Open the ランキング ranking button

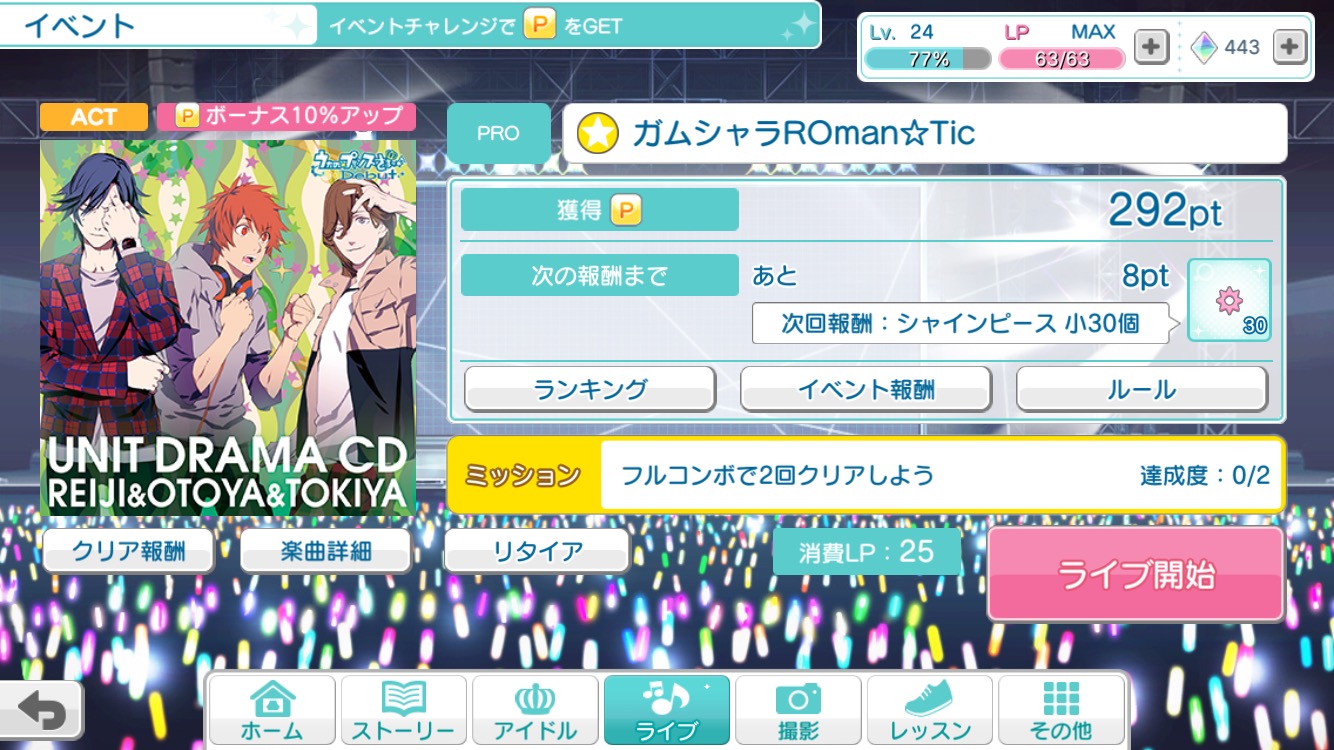(x=590, y=389)
